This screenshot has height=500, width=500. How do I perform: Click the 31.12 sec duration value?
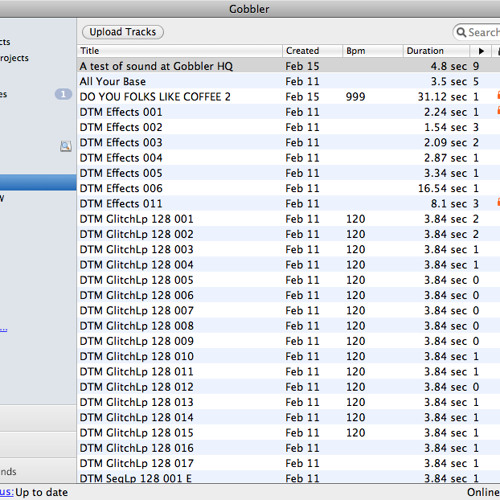[442, 97]
